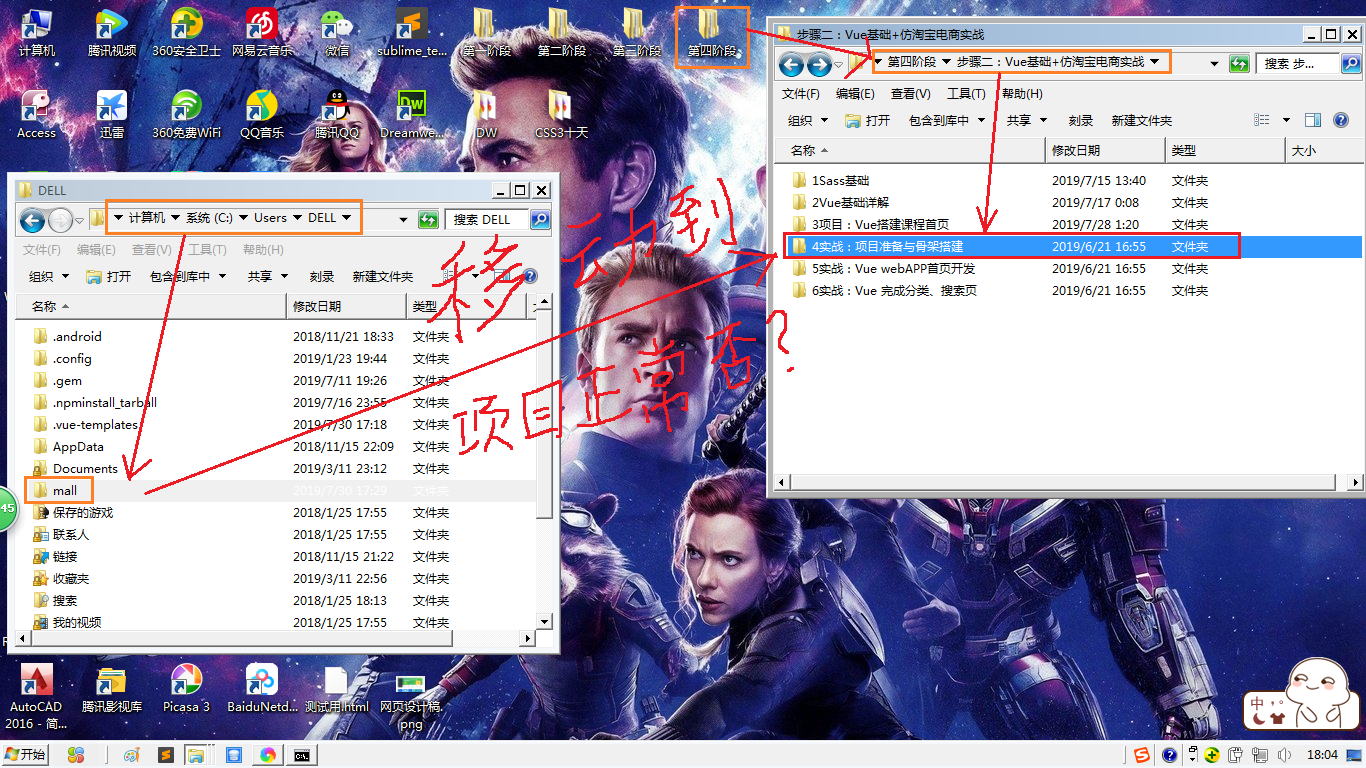Select the QQ音乐 desktop shortcut
The width and height of the screenshot is (1366, 768).
262,114
